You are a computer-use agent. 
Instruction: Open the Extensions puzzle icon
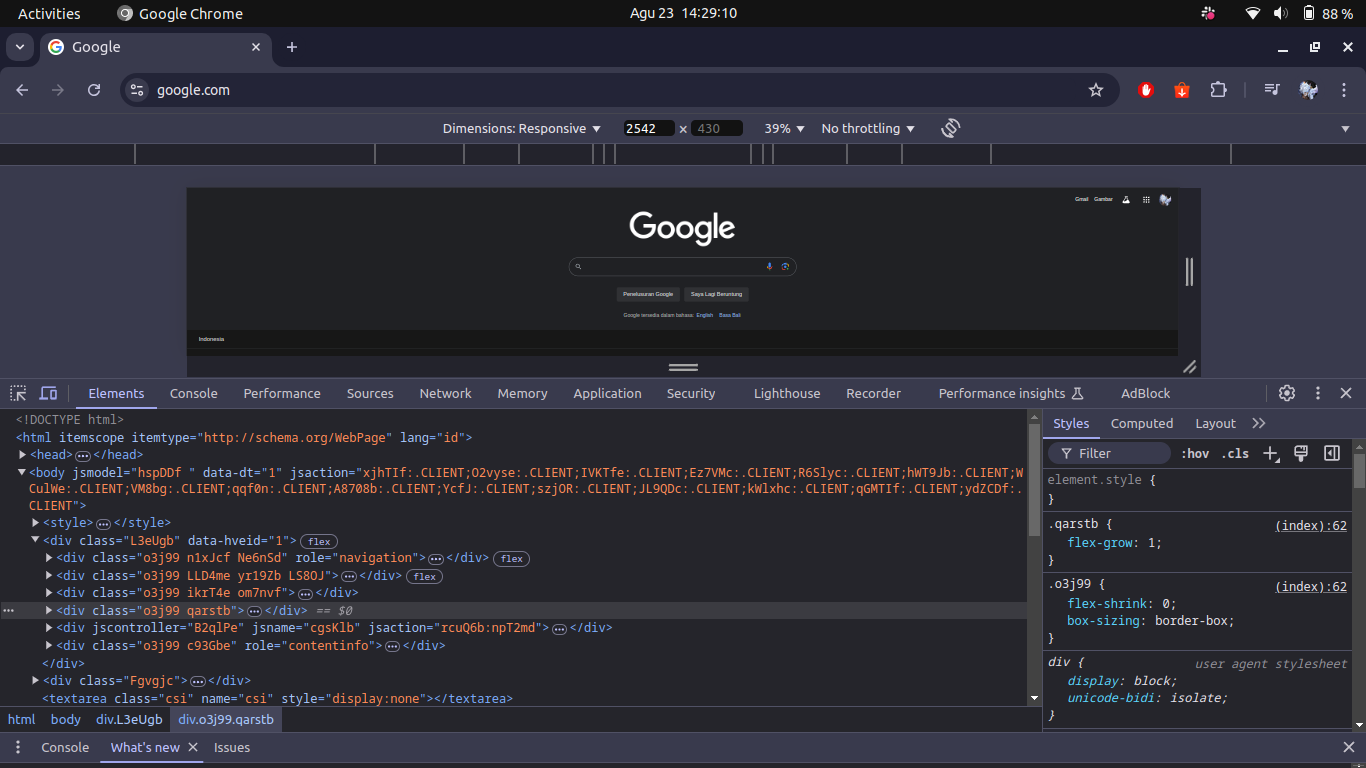[1218, 90]
